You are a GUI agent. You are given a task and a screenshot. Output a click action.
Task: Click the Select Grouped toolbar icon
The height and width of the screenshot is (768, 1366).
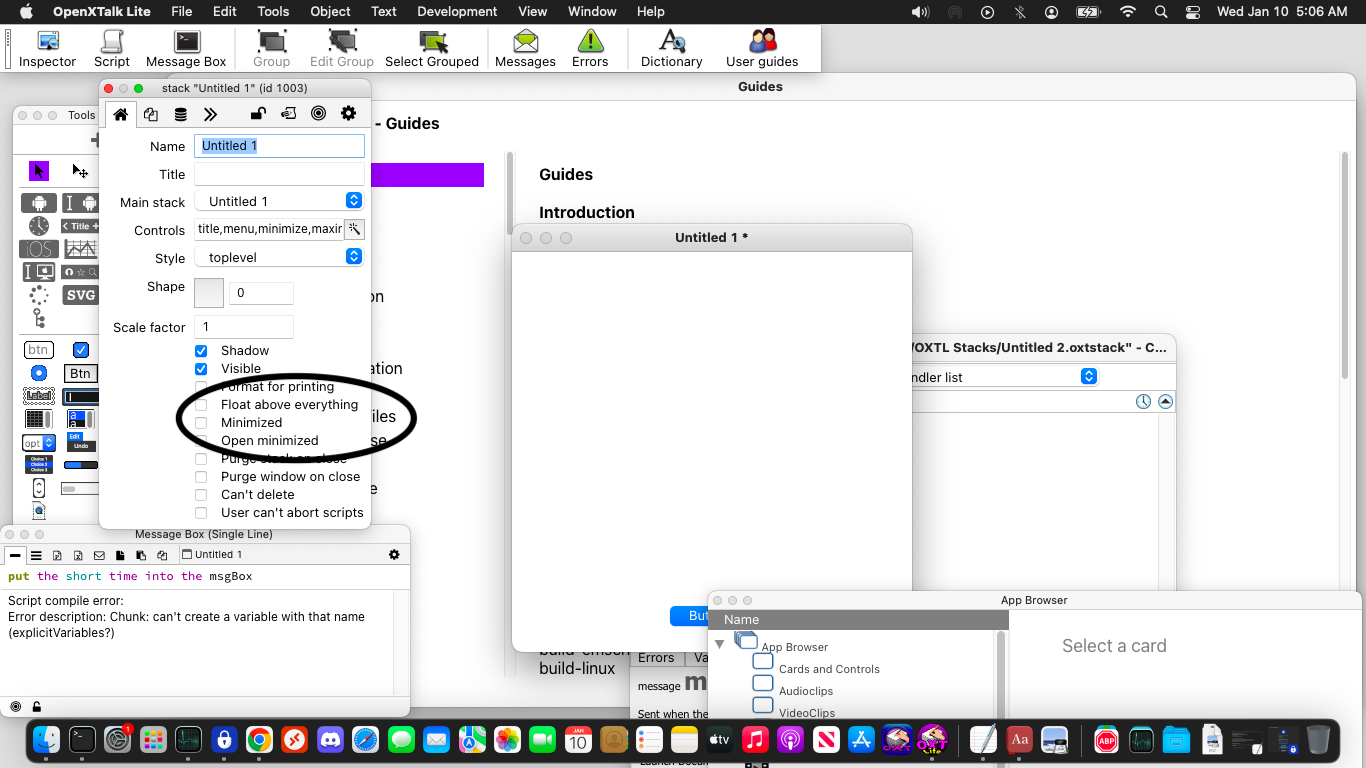point(432,49)
